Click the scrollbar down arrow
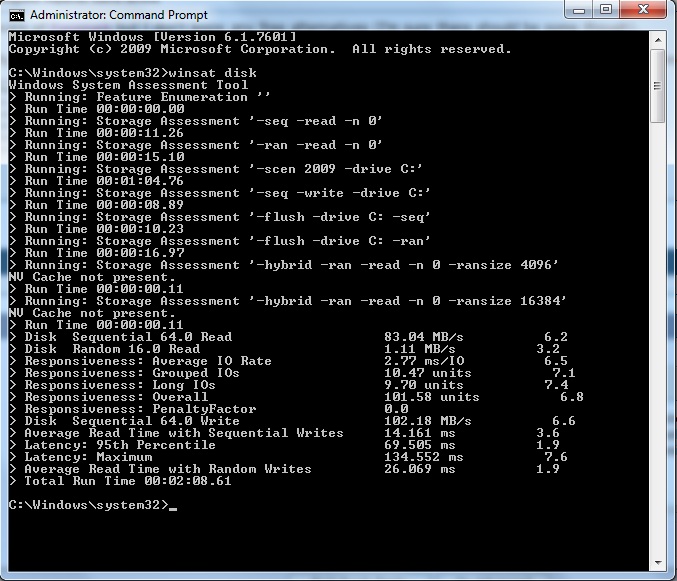This screenshot has height=581, width=677. point(658,562)
